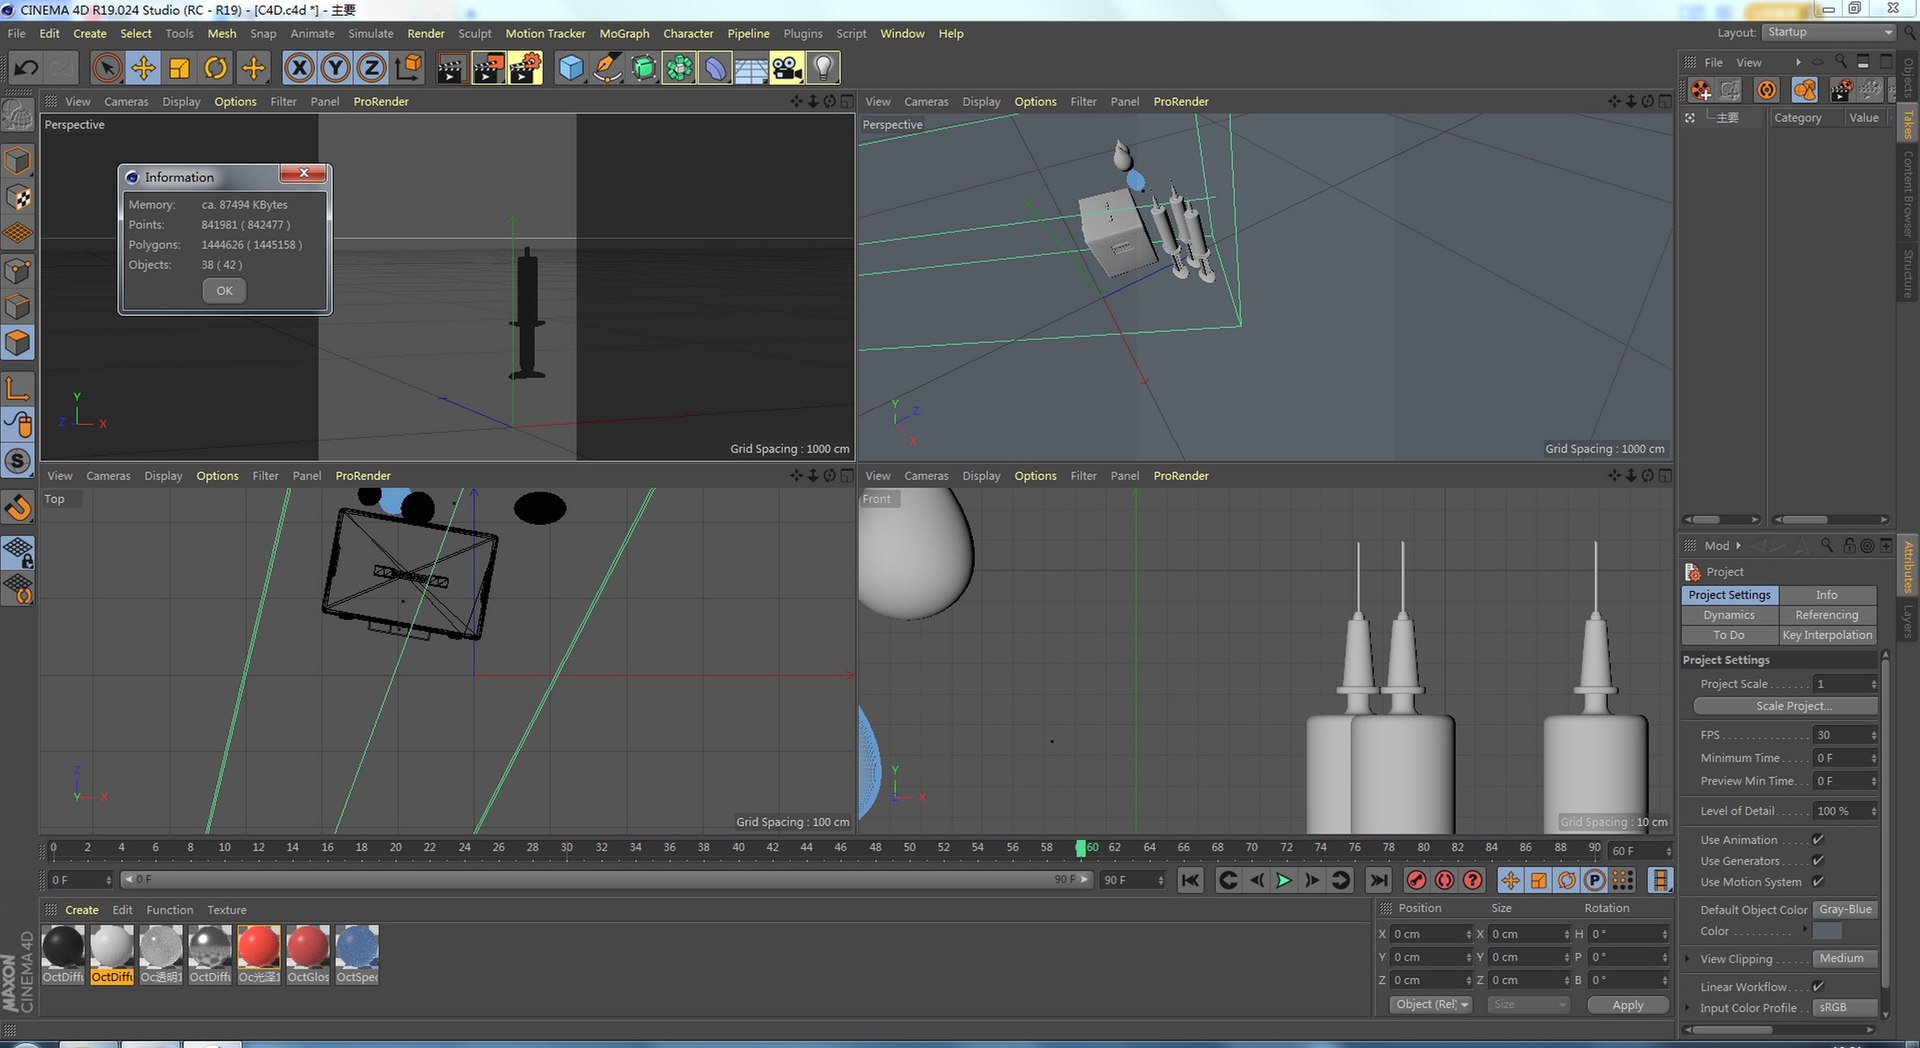Open the MoGraph menu
Image resolution: width=1920 pixels, height=1048 pixels.
[x=624, y=33]
